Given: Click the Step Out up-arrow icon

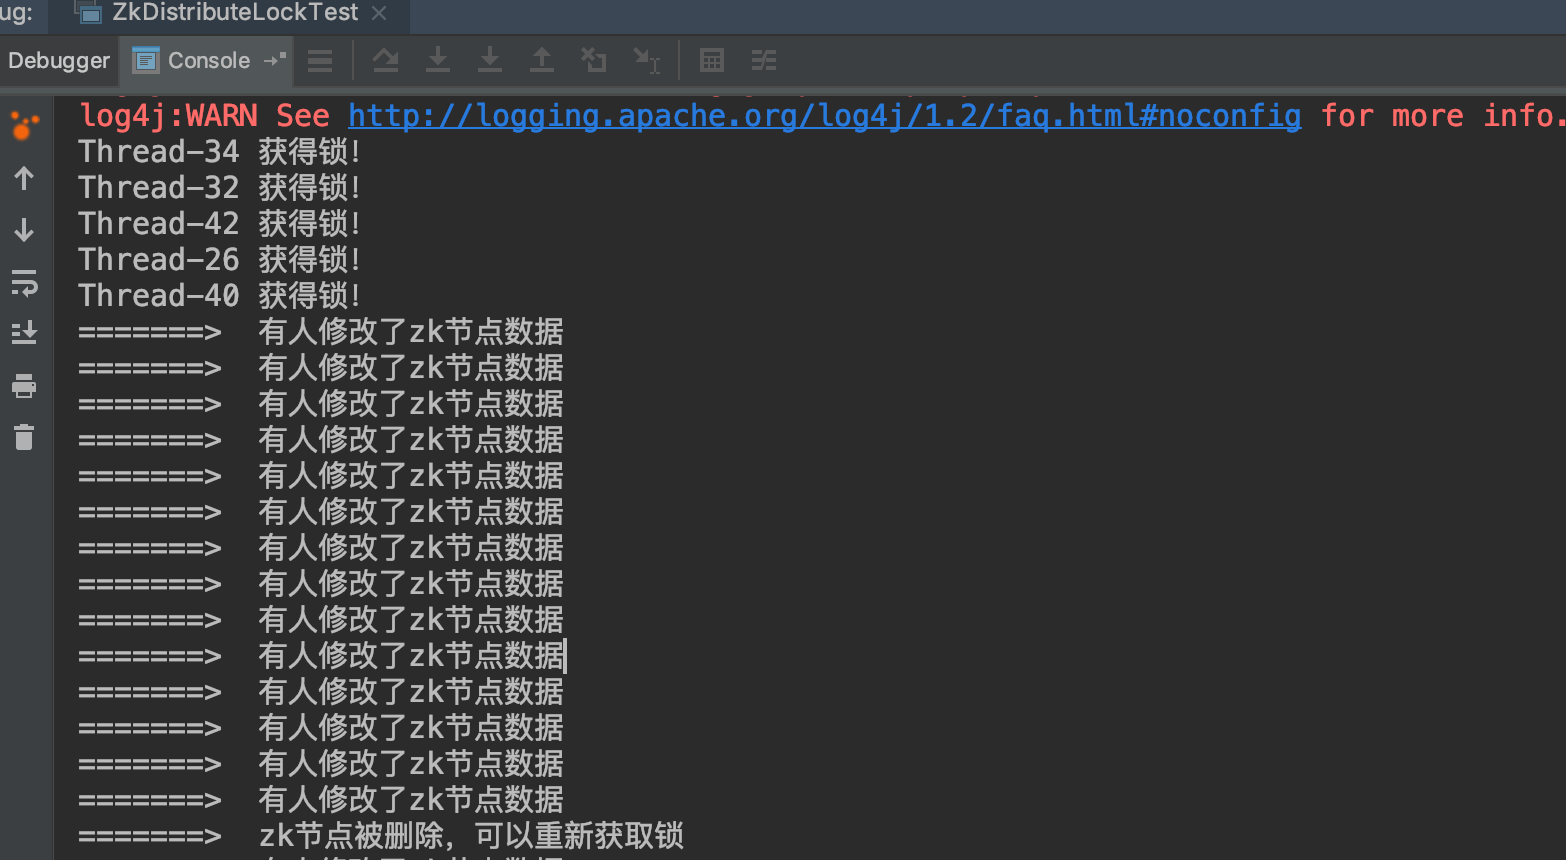Looking at the screenshot, I should pos(542,61).
